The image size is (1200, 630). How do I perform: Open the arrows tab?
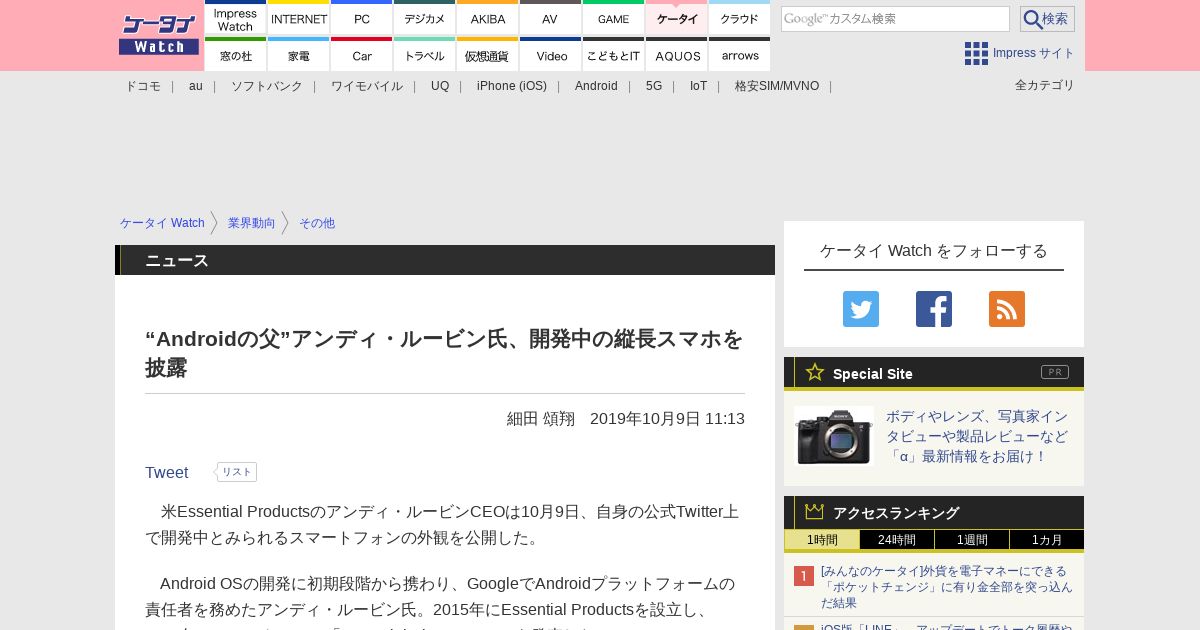(740, 55)
